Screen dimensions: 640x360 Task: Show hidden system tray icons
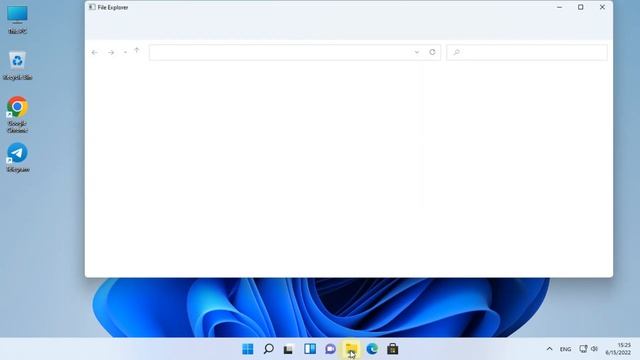(x=549, y=349)
